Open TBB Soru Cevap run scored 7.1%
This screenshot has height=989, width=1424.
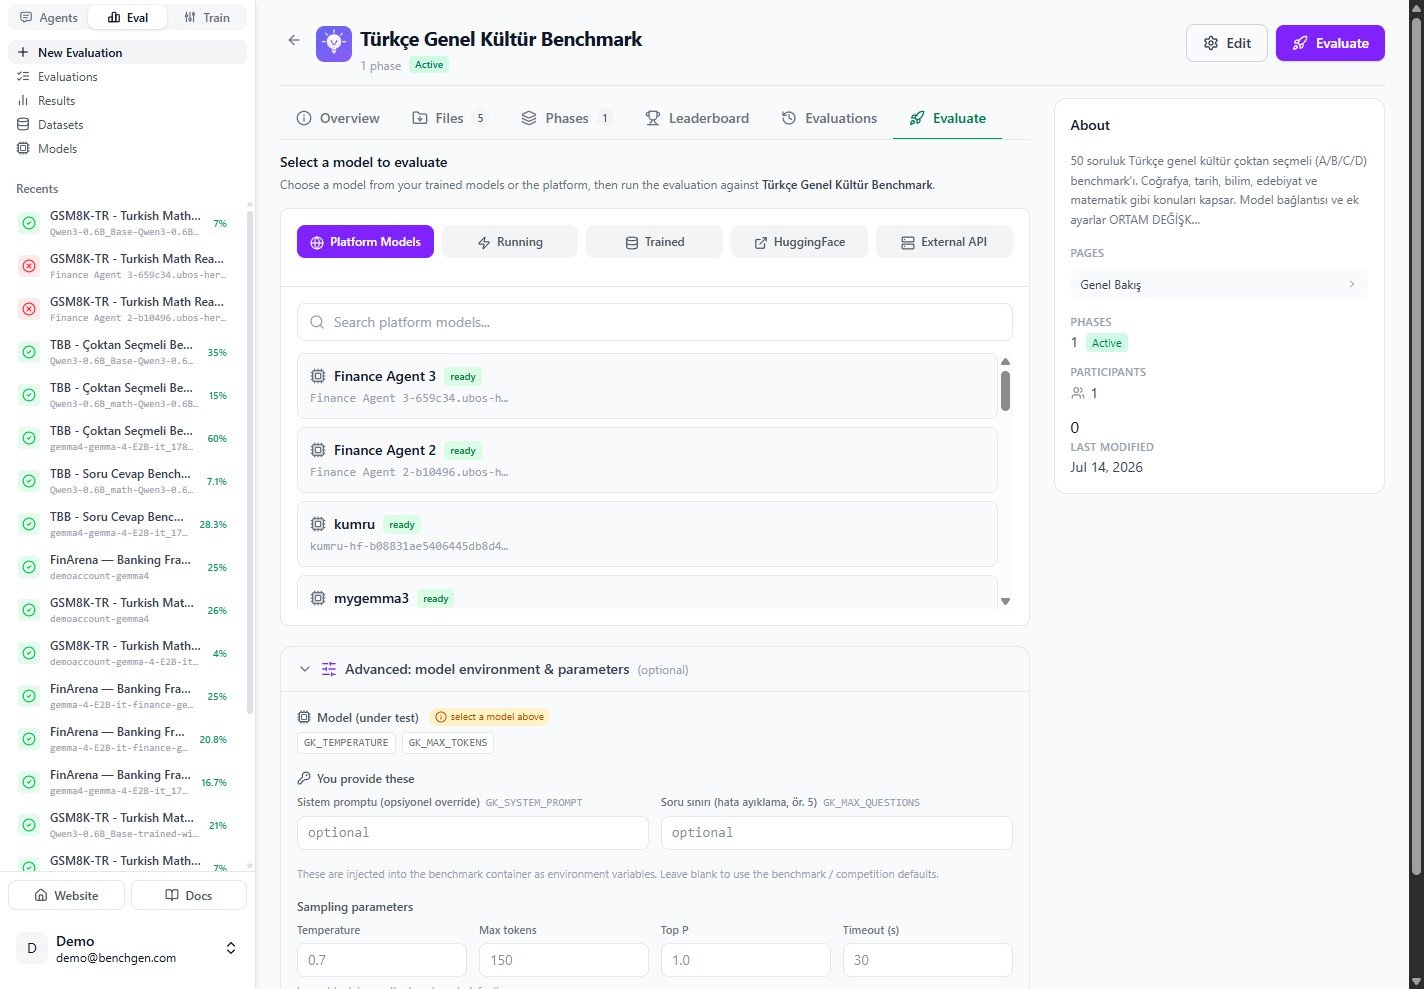[x=126, y=481]
